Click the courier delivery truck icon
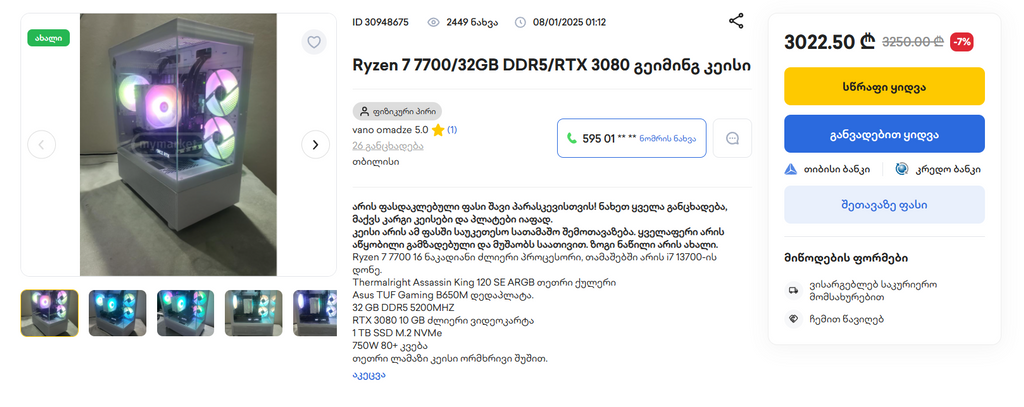The image size is (1024, 407). 793,290
